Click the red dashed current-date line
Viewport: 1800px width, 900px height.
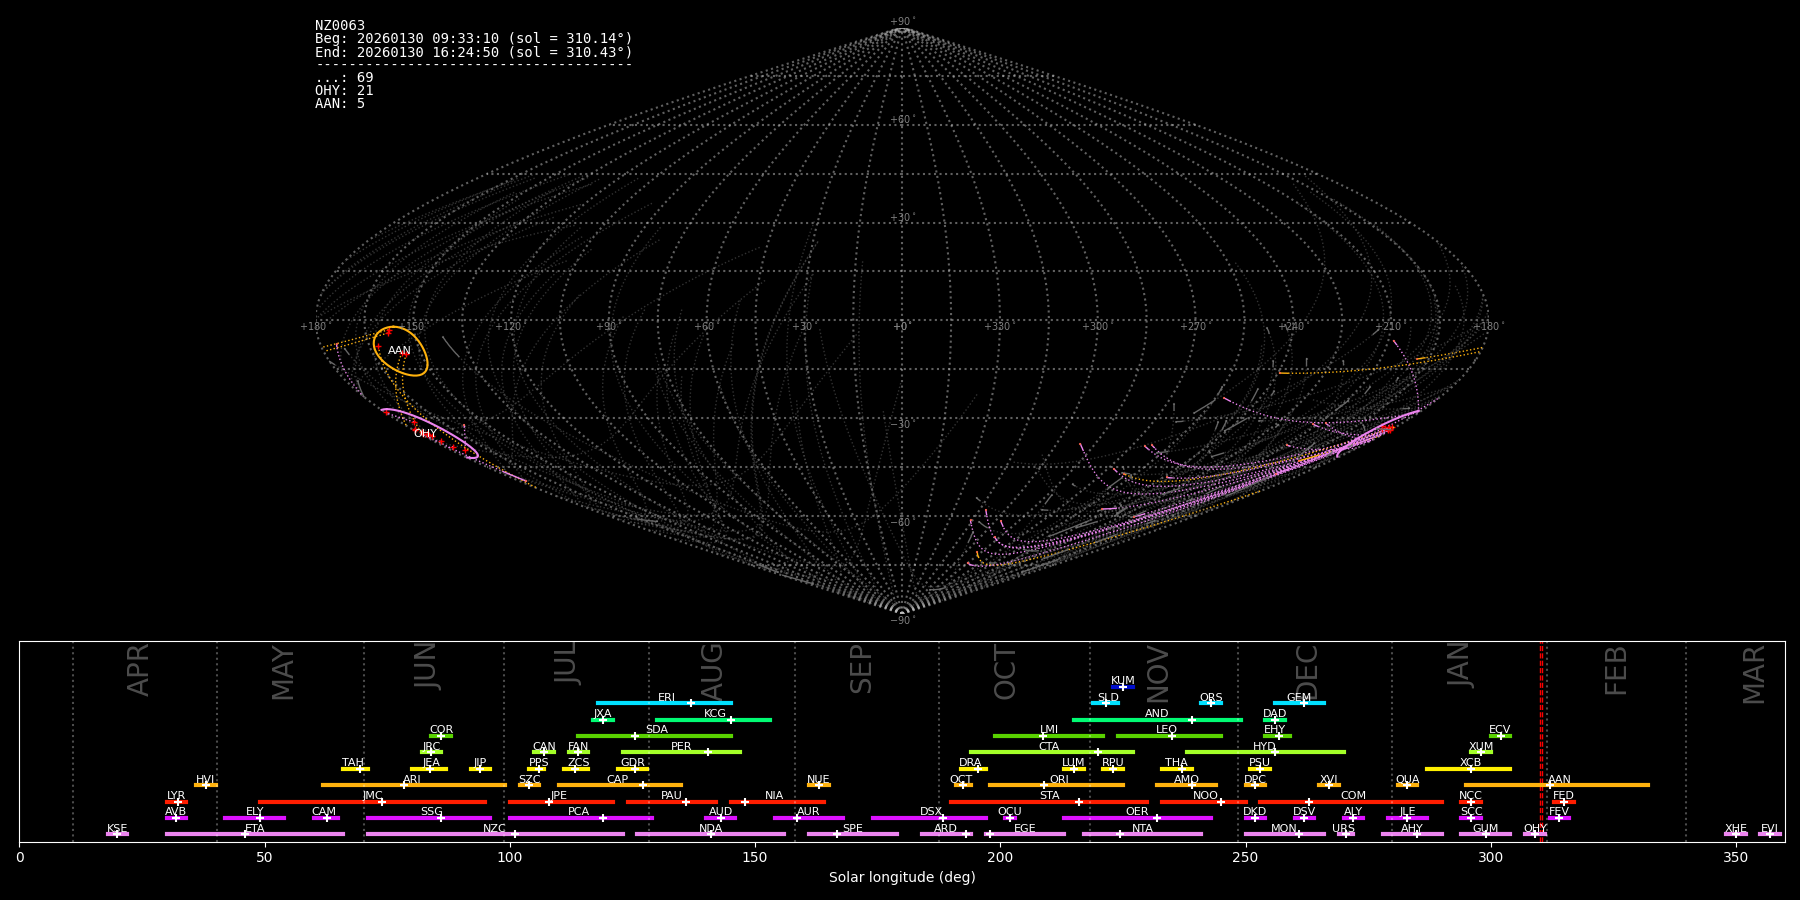(1541, 741)
